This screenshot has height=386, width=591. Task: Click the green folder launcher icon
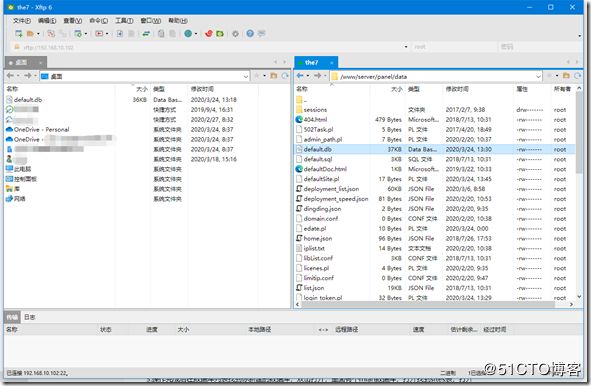[x=220, y=34]
